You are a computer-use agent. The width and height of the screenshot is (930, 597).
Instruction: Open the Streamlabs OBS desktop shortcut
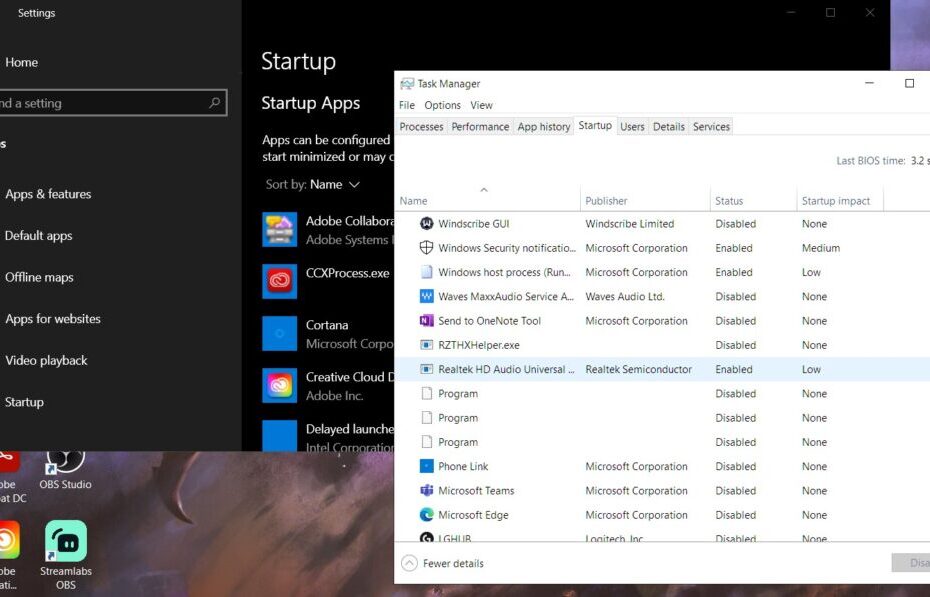(x=66, y=542)
